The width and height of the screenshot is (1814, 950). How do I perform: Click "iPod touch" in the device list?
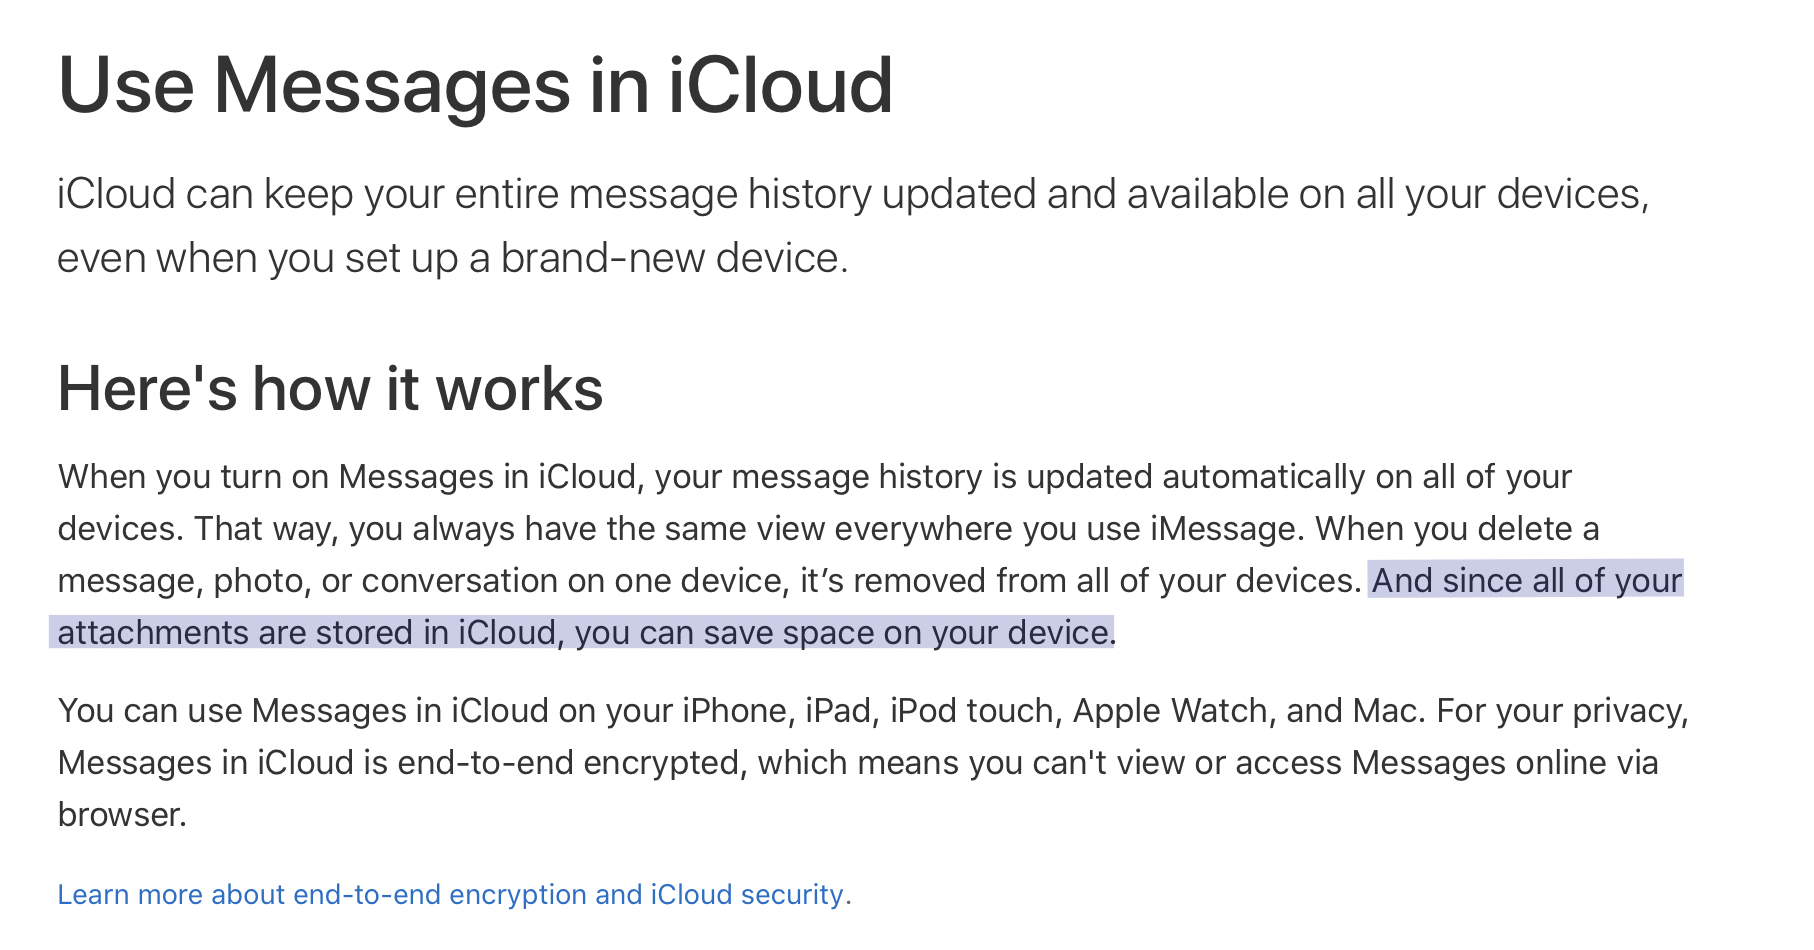[971, 710]
